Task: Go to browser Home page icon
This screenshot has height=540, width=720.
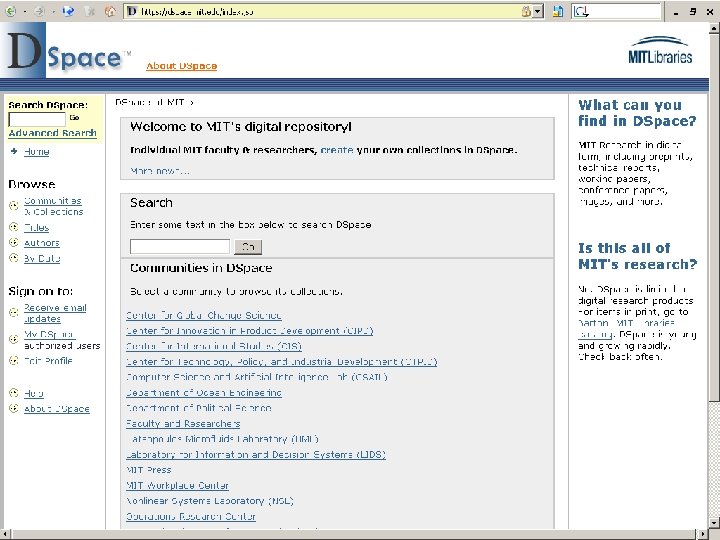Action: click(x=110, y=11)
